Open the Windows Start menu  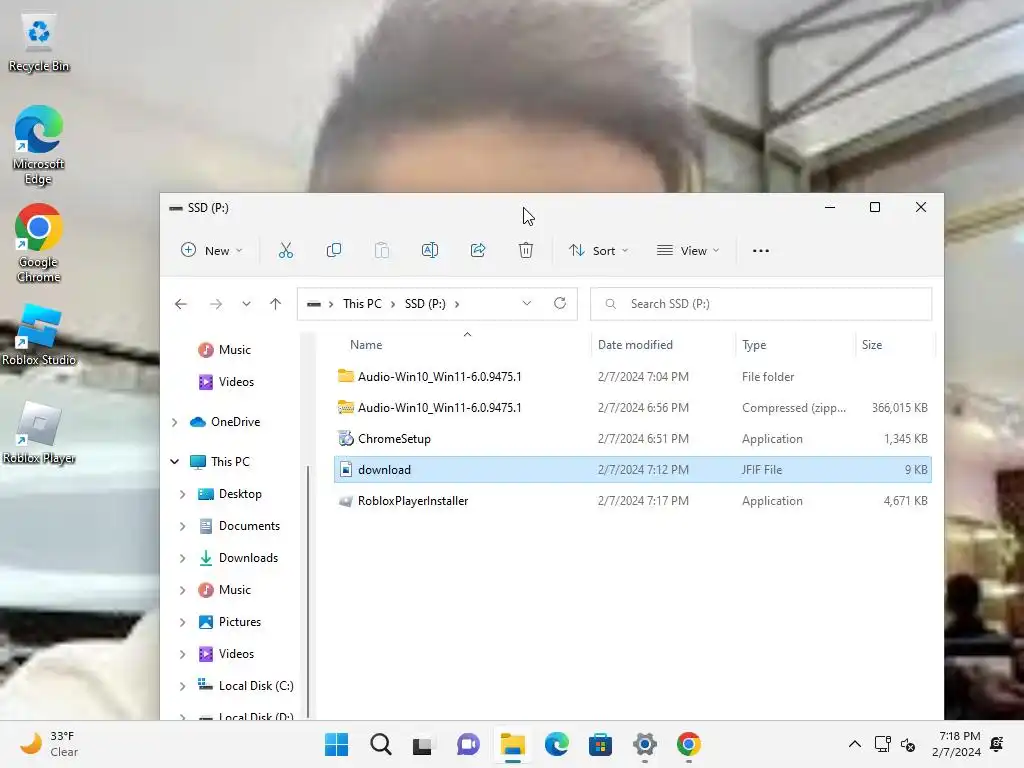(x=336, y=744)
